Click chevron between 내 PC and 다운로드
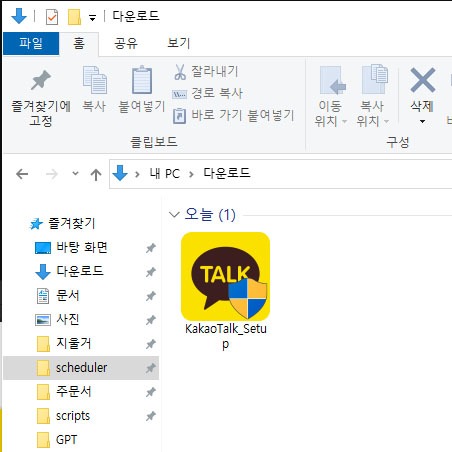Viewport: 452px width, 452px height. point(191,174)
